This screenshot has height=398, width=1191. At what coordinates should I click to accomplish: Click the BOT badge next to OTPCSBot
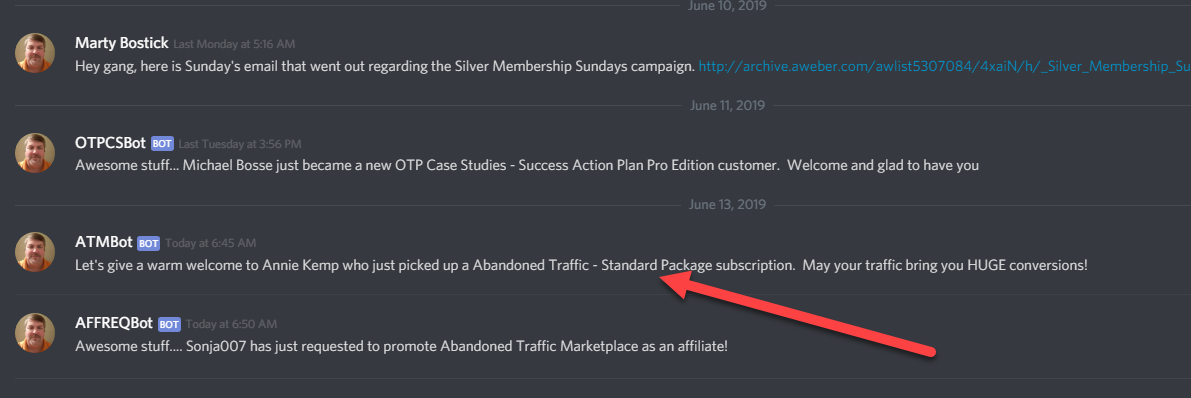click(162, 144)
